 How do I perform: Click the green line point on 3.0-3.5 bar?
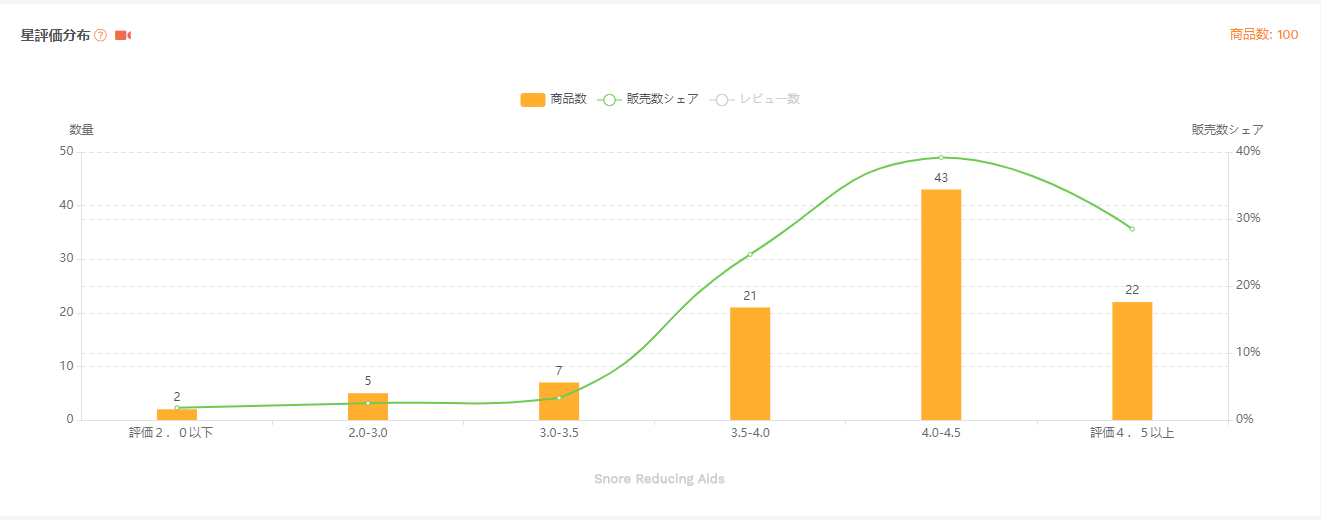pyautogui.click(x=559, y=397)
